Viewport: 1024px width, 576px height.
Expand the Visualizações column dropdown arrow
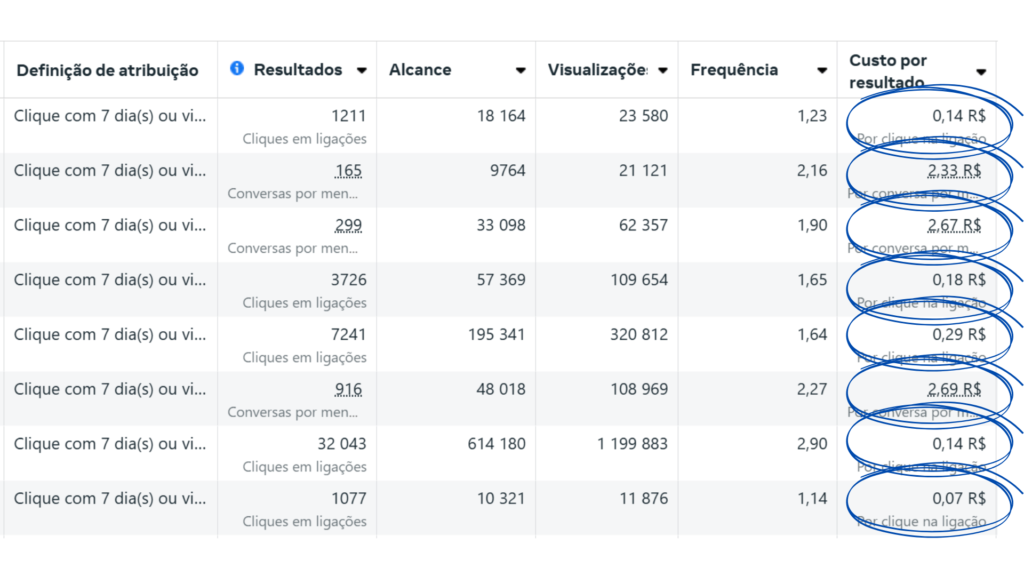[662, 70]
